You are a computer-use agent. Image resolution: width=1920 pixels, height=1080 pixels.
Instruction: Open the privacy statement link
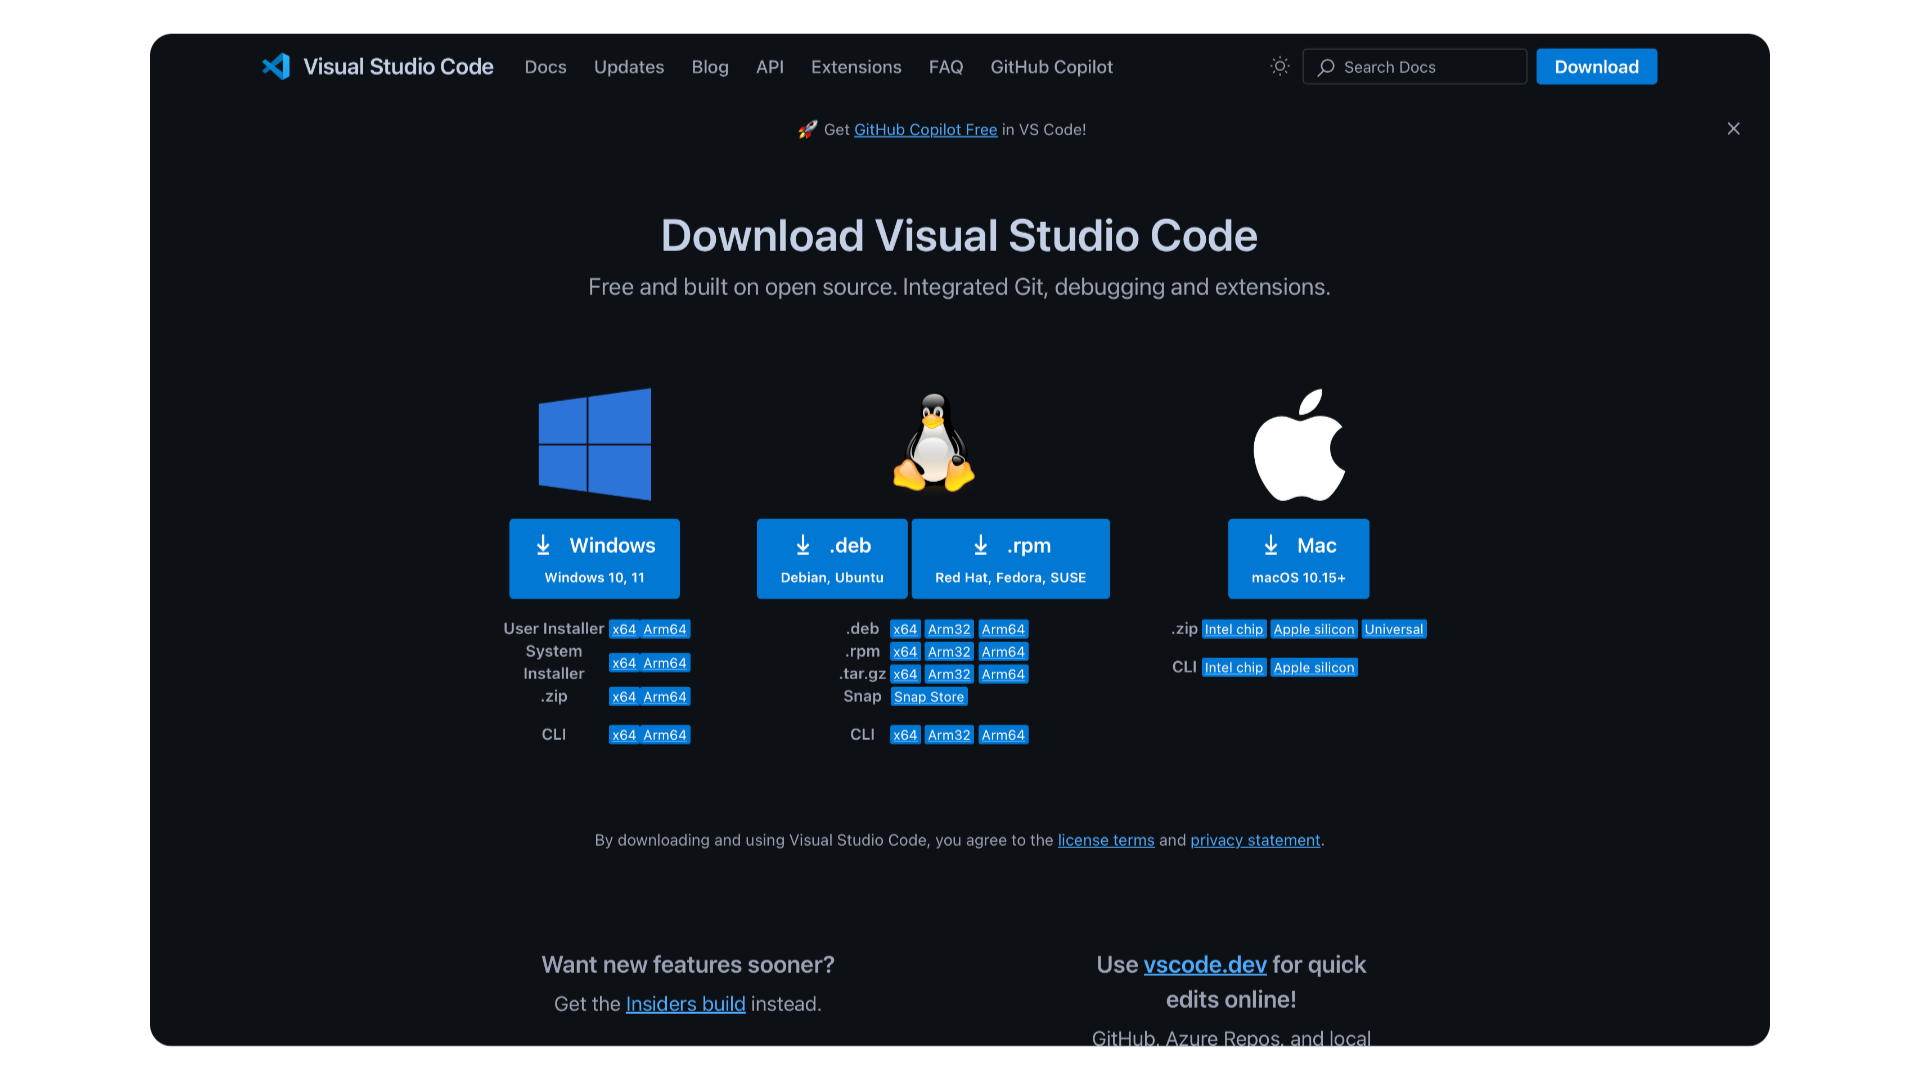pyautogui.click(x=1255, y=841)
